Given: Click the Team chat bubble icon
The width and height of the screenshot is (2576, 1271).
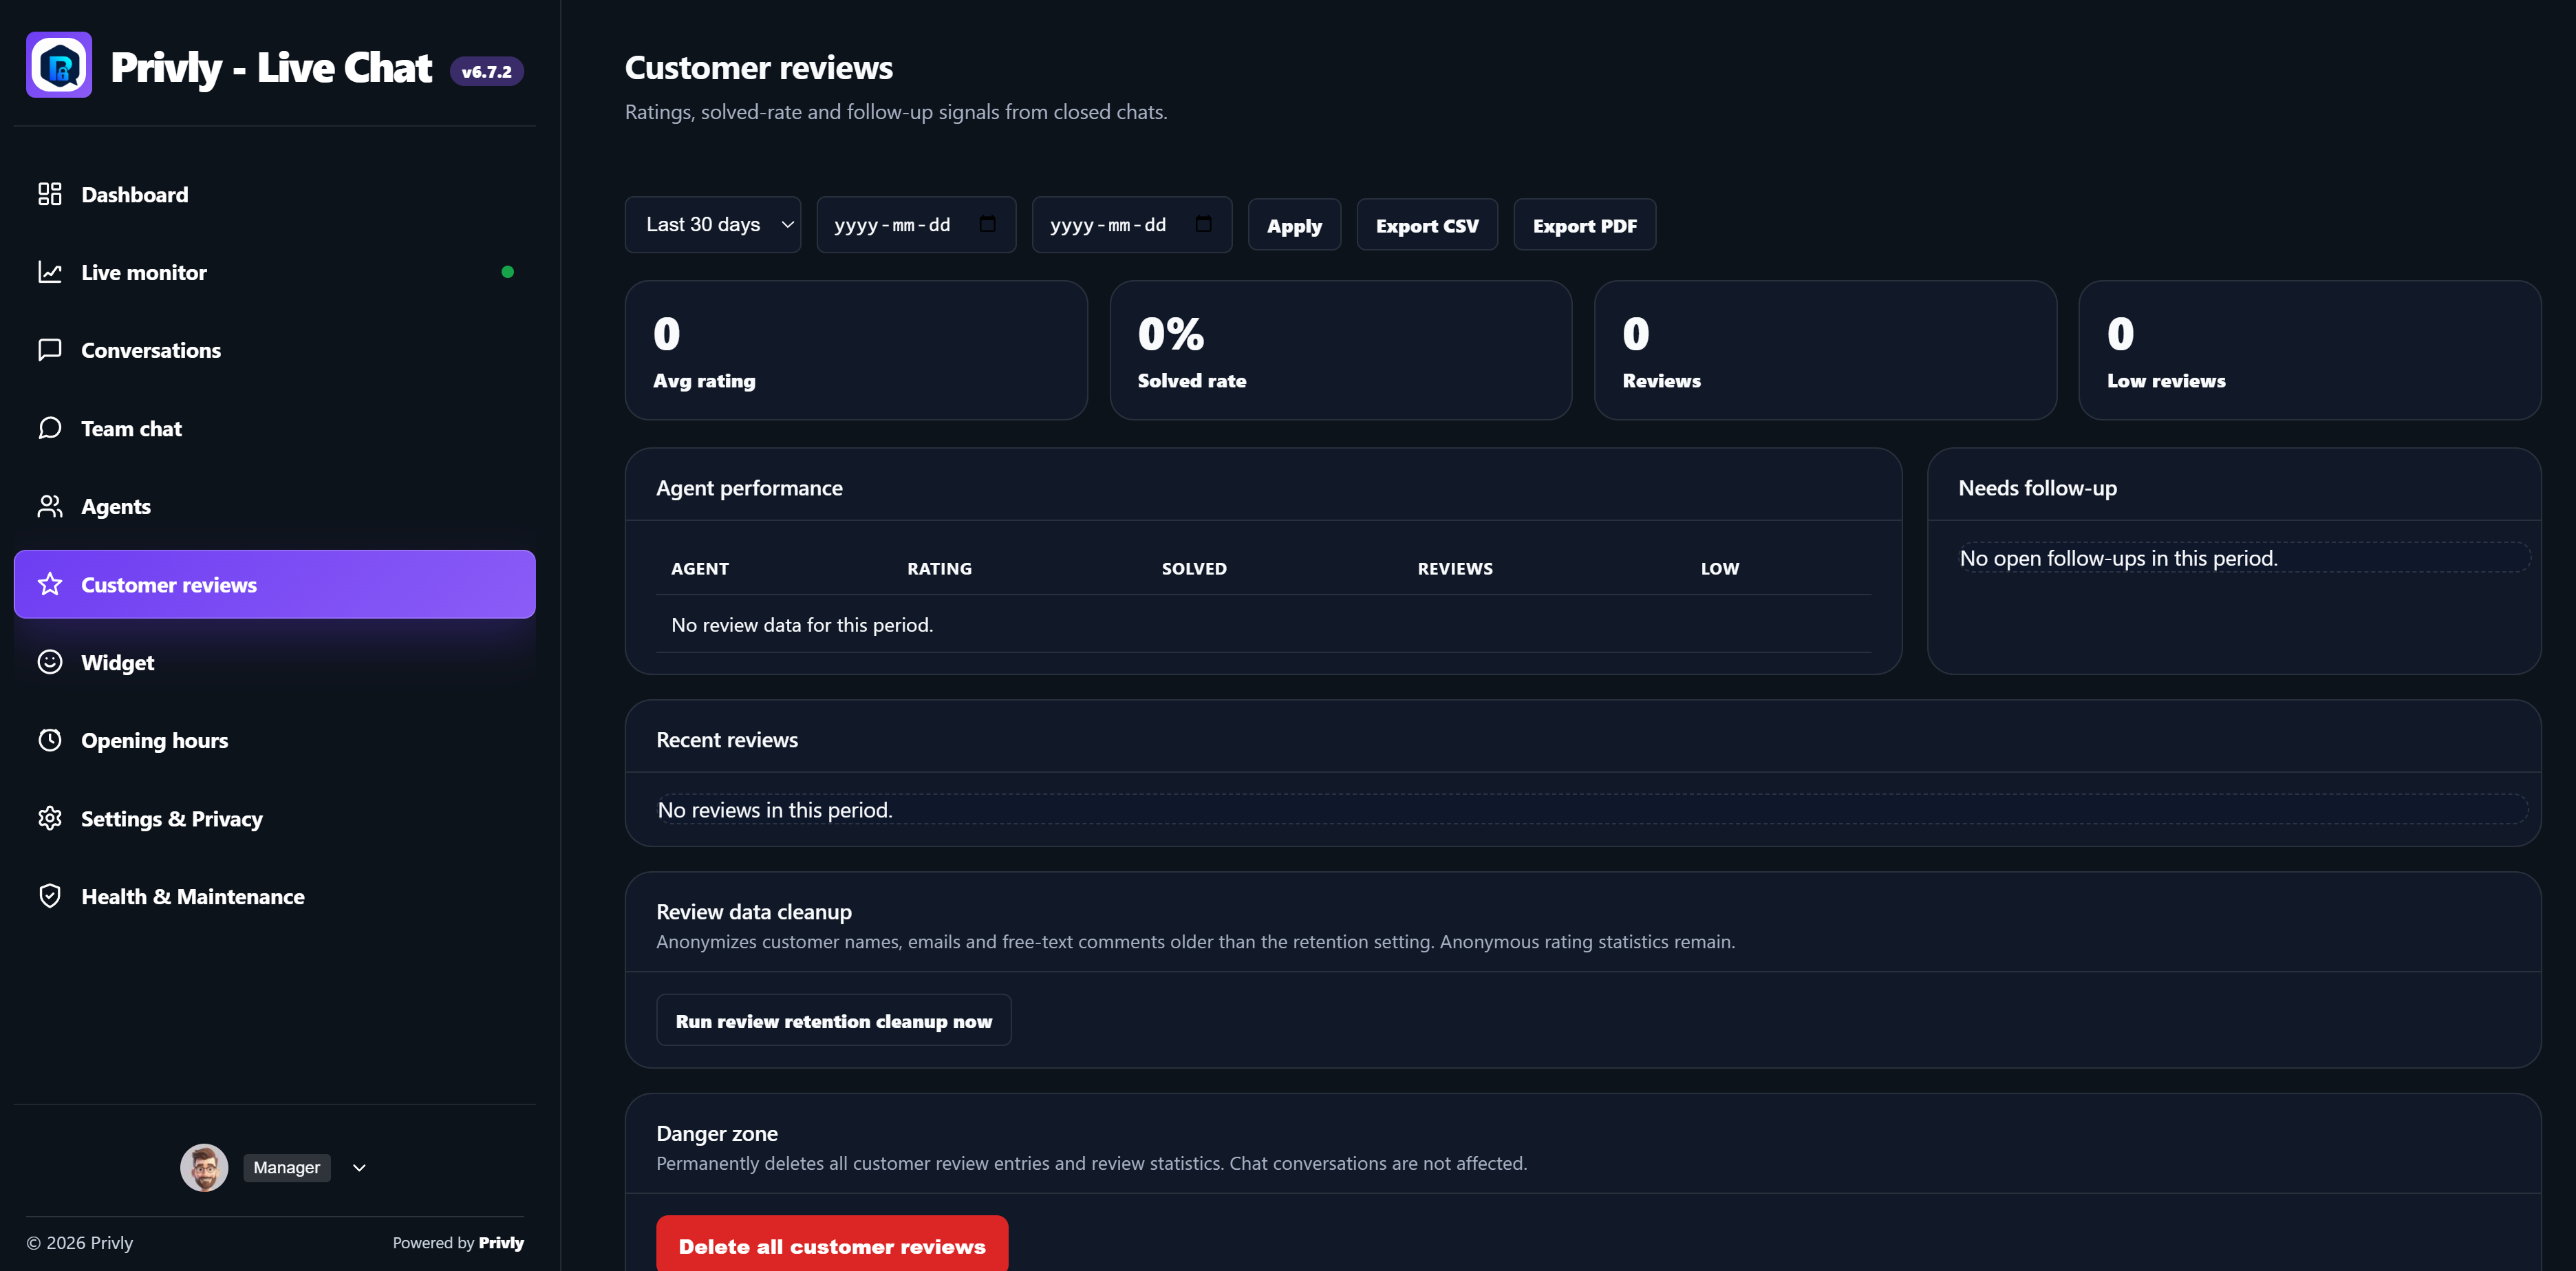Looking at the screenshot, I should [x=50, y=428].
